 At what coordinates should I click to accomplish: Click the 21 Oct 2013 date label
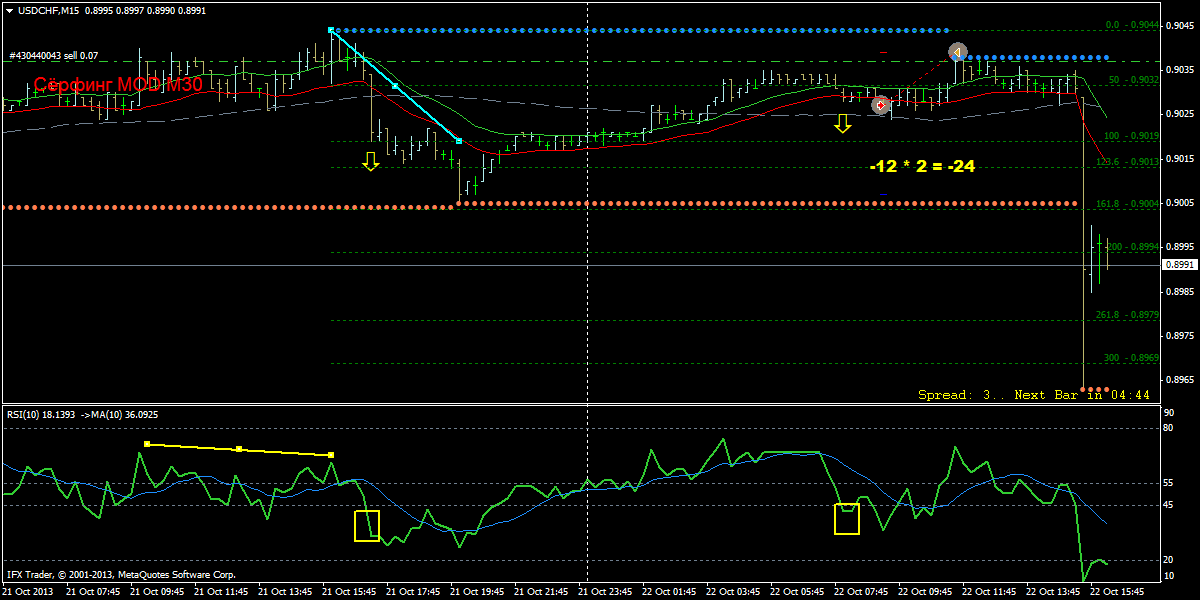(30, 592)
